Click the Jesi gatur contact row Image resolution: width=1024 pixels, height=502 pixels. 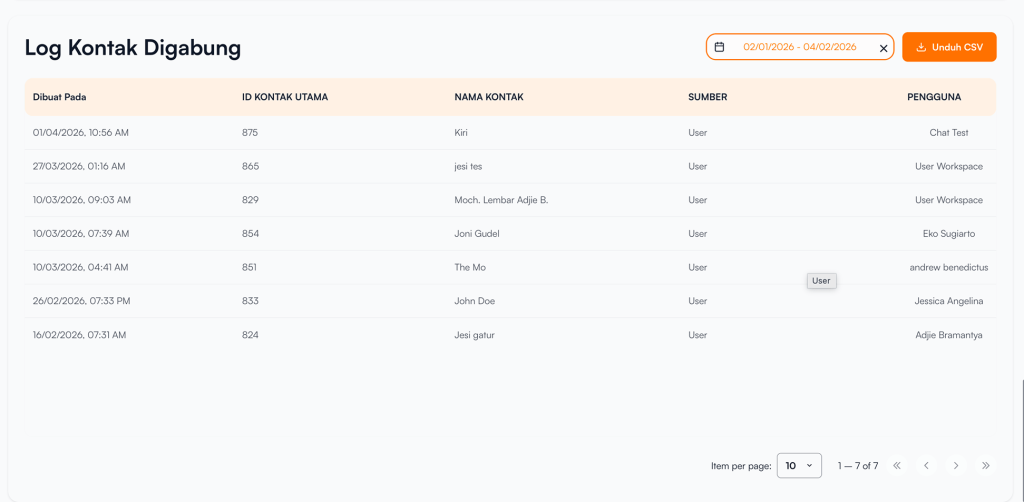474,335
